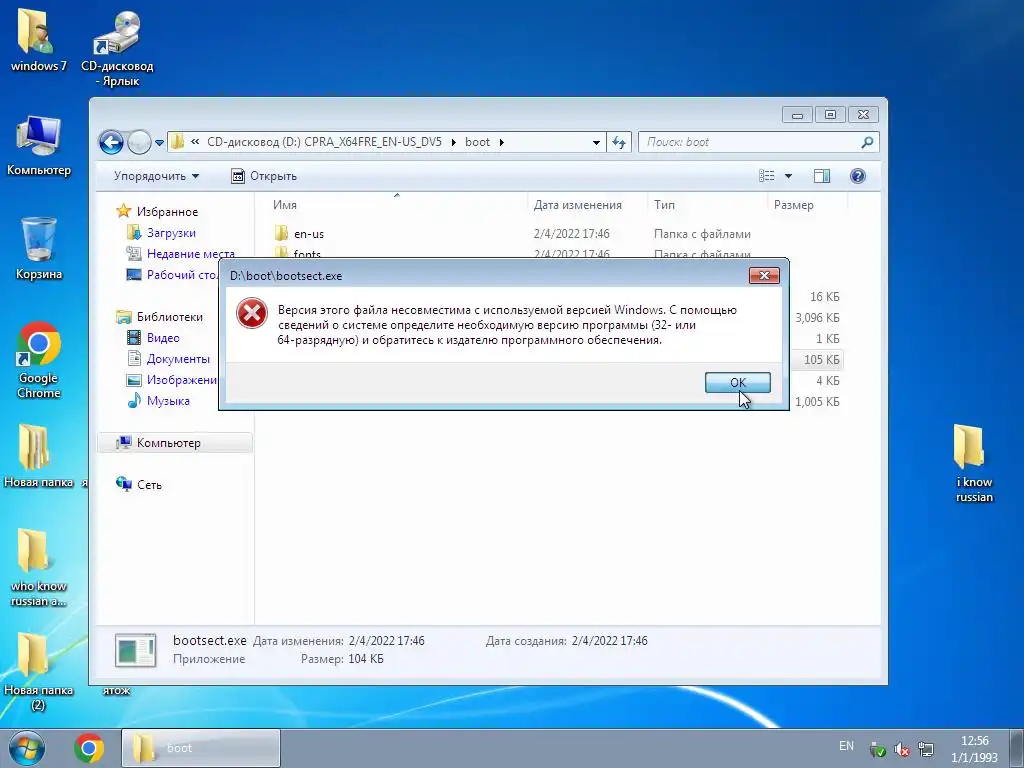Expand the address bar history dropdown

pyautogui.click(x=596, y=142)
